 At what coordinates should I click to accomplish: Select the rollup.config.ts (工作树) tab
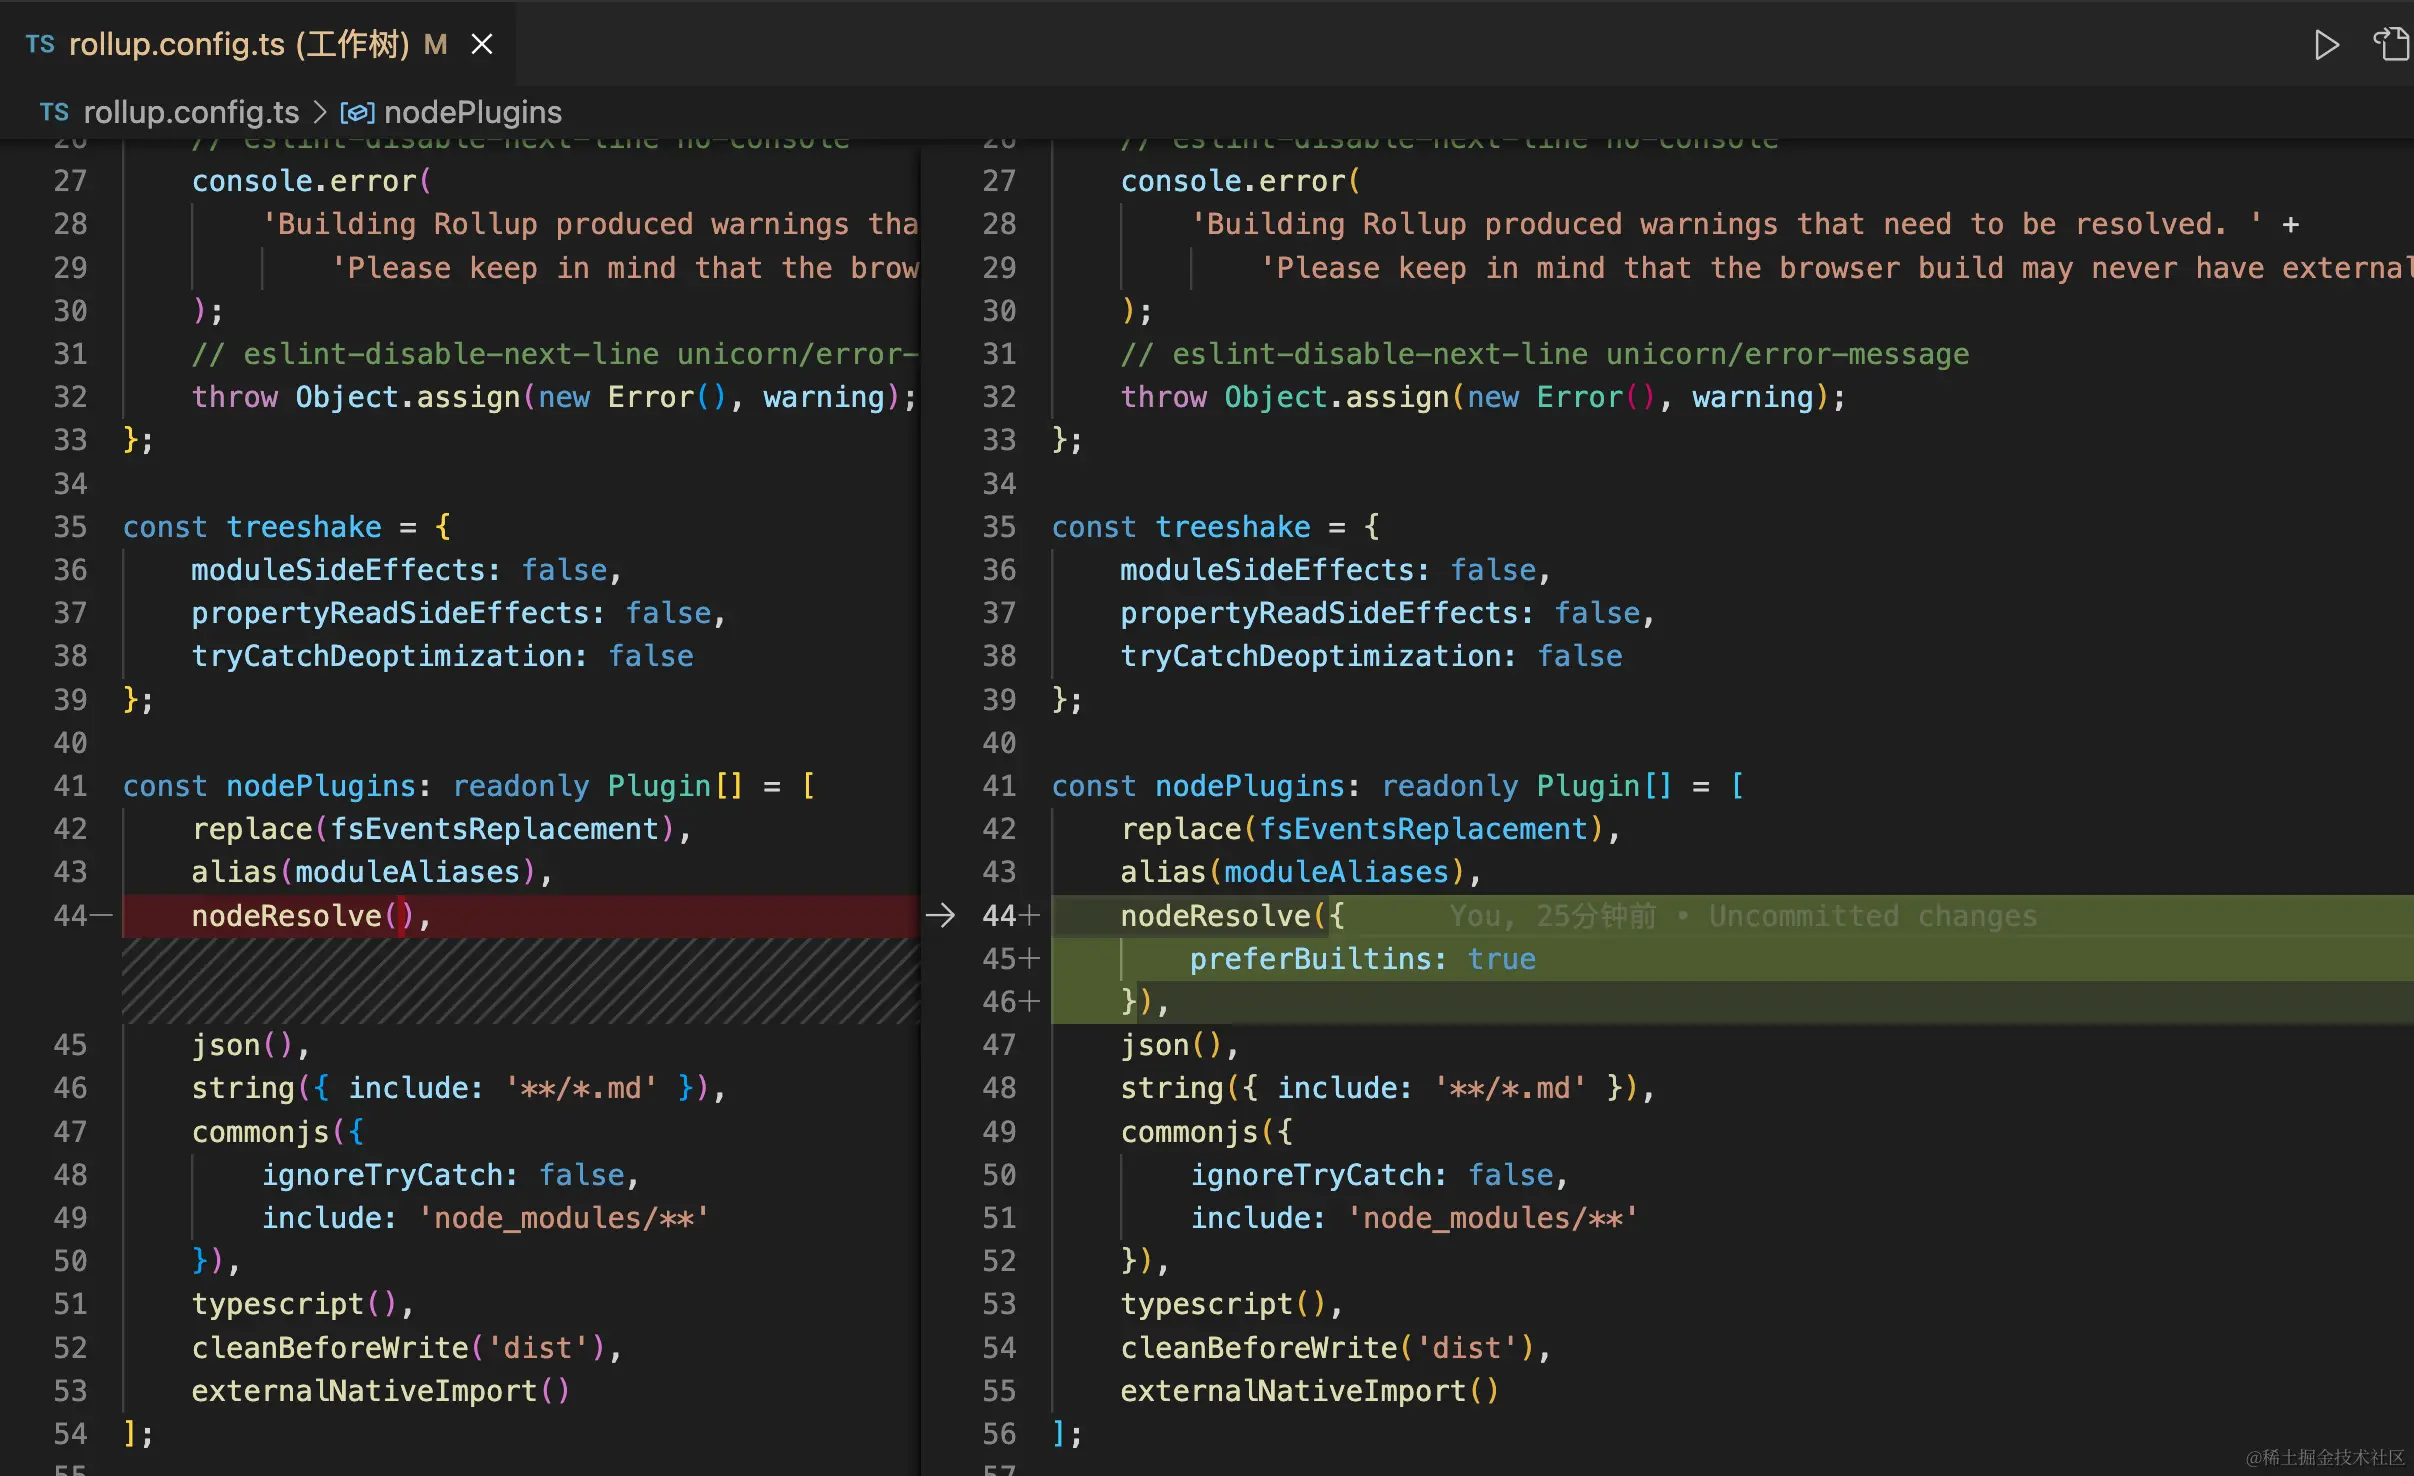238,44
